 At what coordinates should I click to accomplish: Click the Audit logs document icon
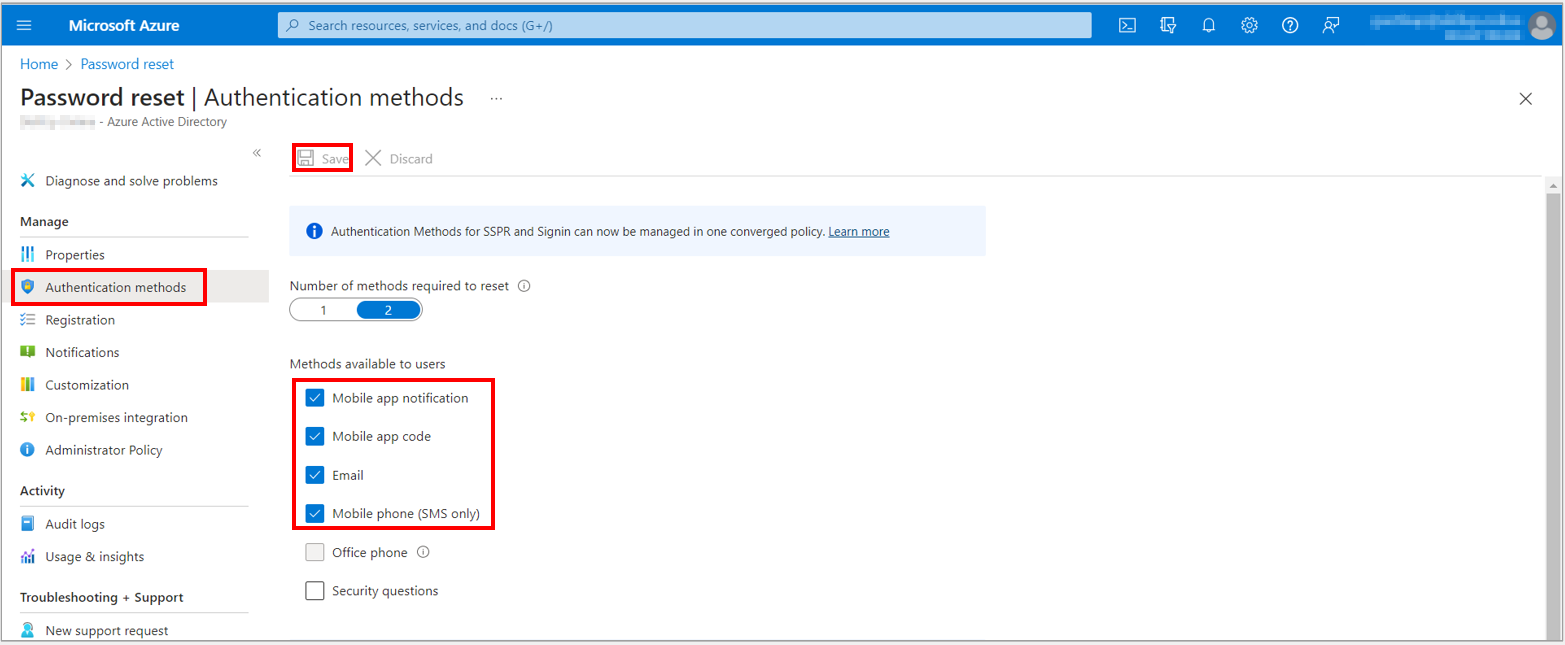click(x=28, y=524)
